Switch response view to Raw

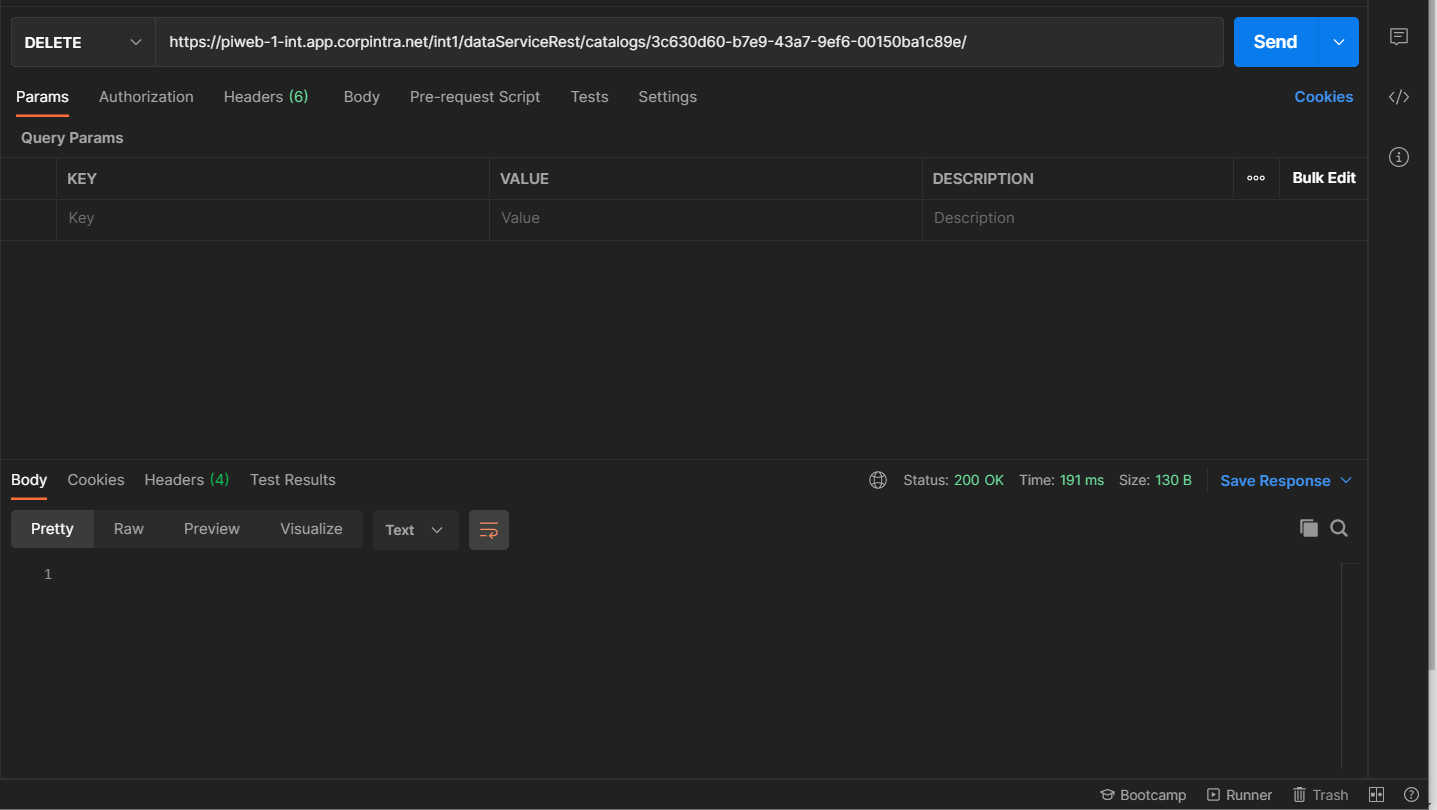pos(128,528)
